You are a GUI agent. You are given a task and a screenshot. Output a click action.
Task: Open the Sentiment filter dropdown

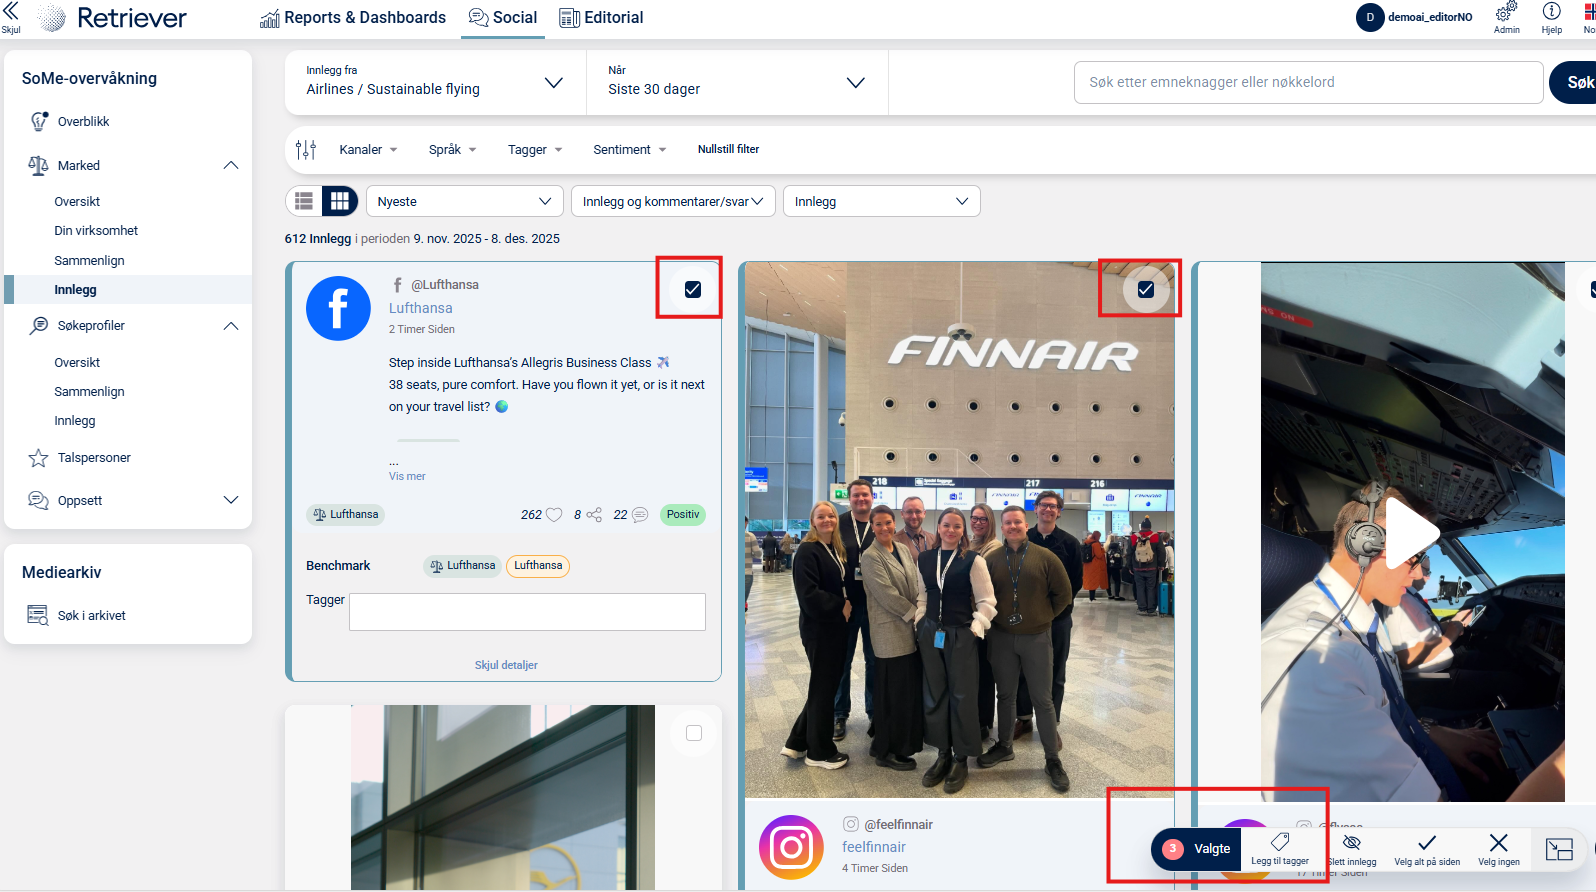click(630, 150)
